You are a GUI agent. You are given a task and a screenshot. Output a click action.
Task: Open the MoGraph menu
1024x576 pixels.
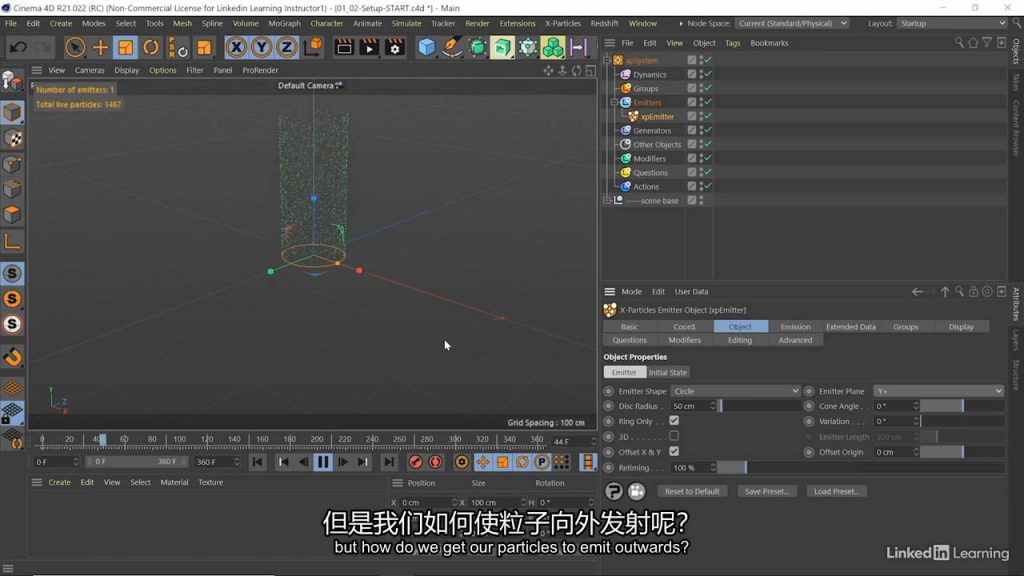coord(284,23)
